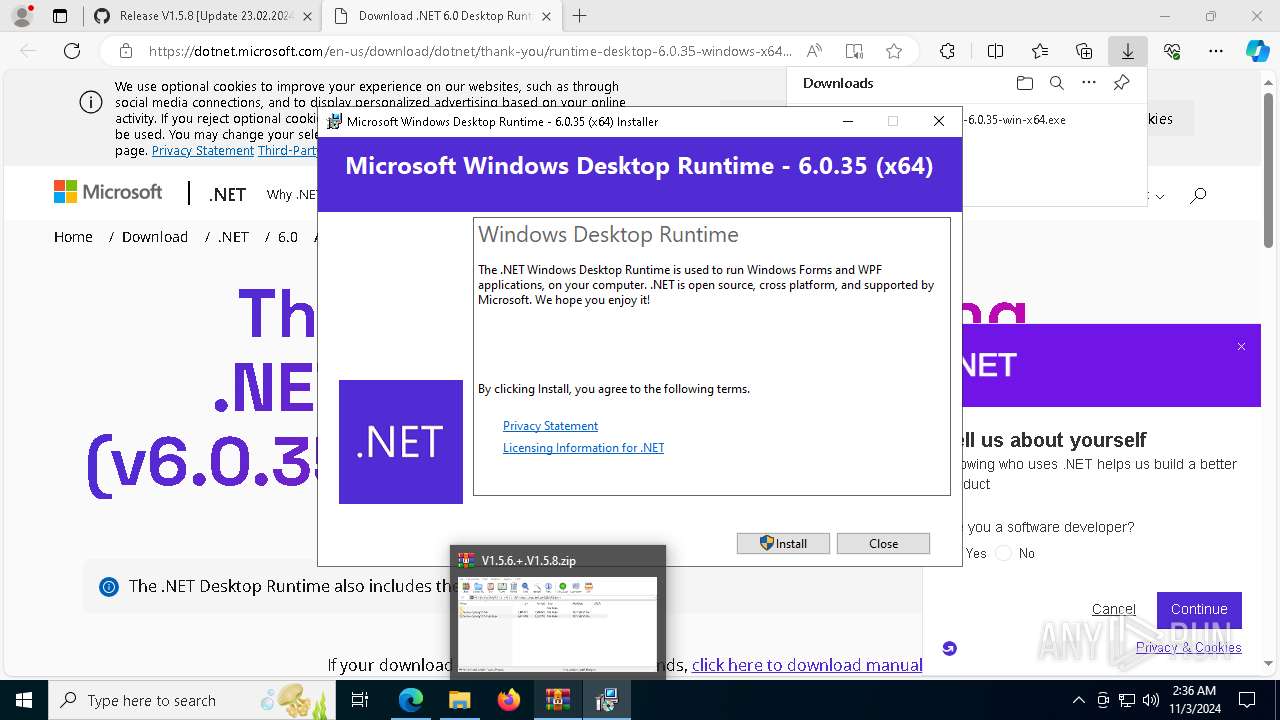Click the taskbar search box

tap(192, 700)
